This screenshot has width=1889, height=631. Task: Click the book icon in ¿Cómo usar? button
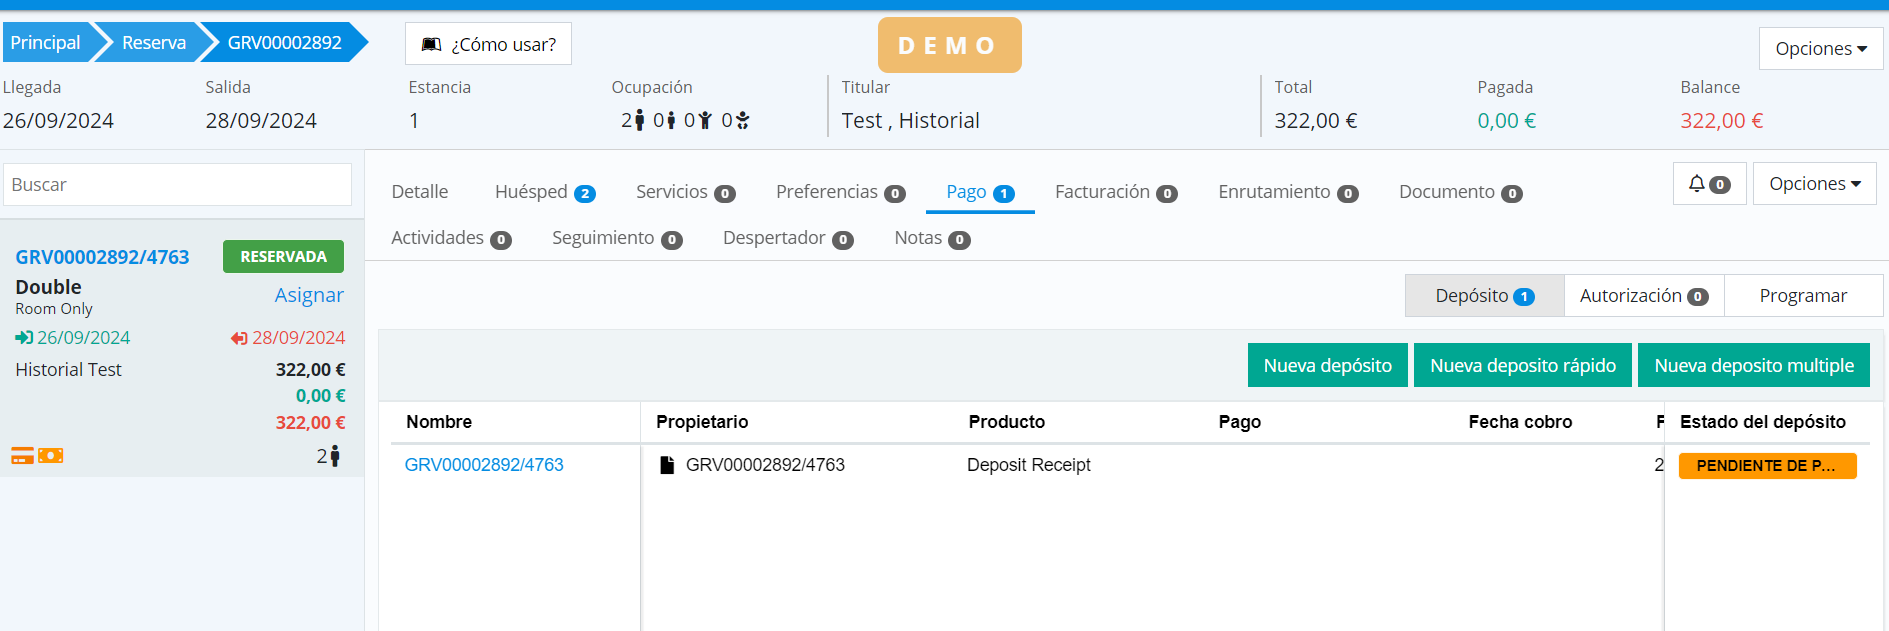[431, 44]
